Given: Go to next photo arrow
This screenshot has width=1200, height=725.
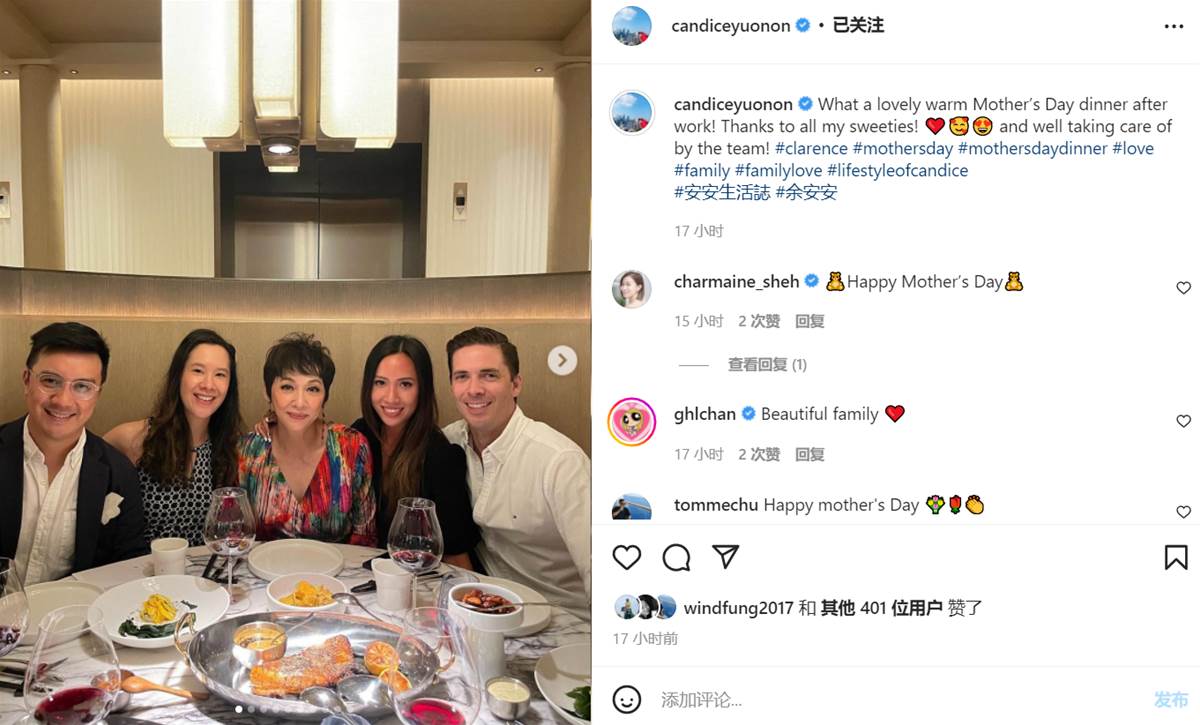Looking at the screenshot, I should (562, 360).
